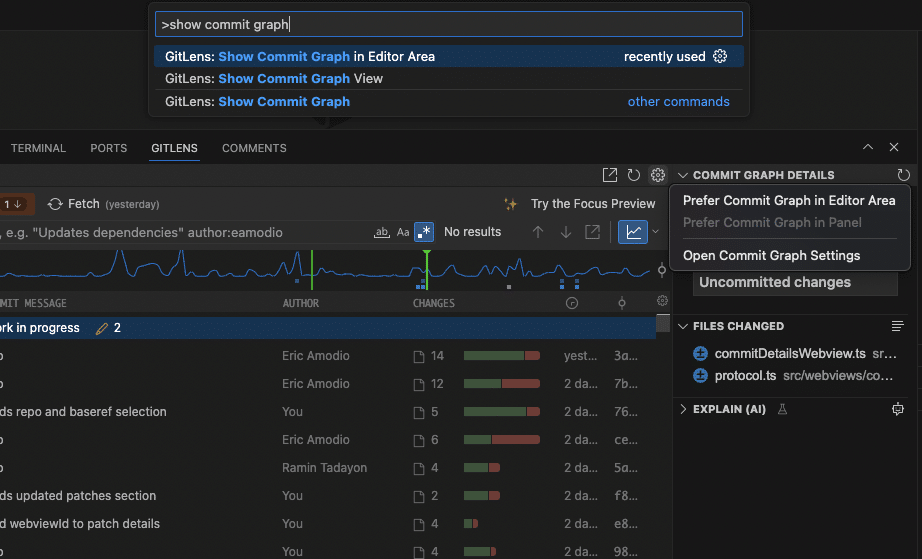Screen dimensions: 922x559
Task: Open minimap options dropdown arrow
Action: point(655,232)
